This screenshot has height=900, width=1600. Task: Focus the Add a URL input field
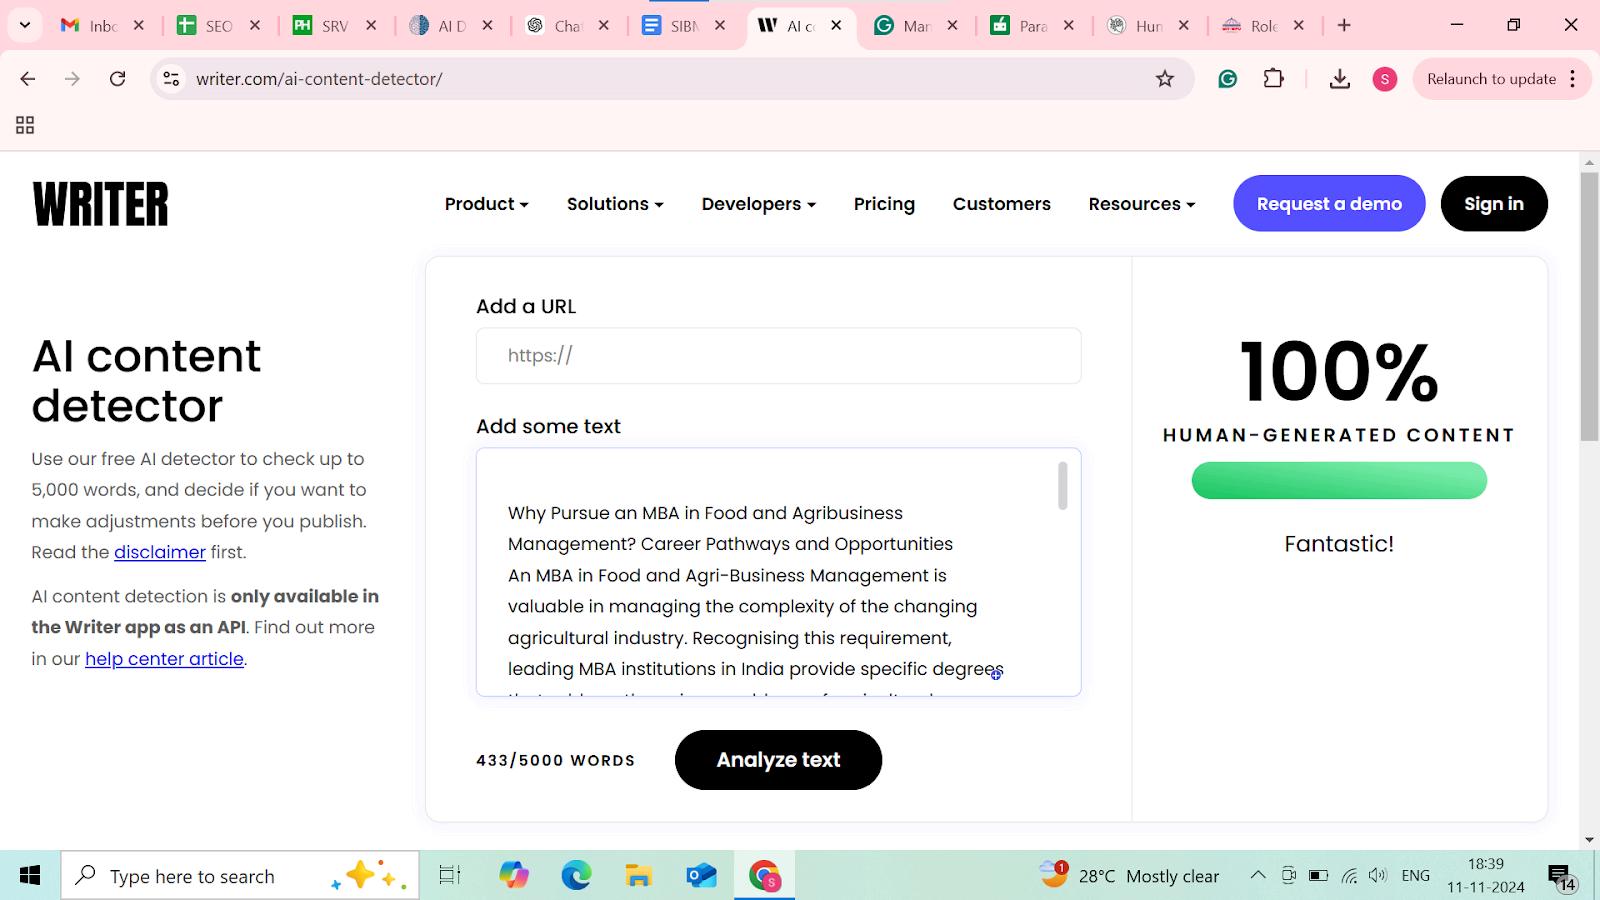click(778, 356)
